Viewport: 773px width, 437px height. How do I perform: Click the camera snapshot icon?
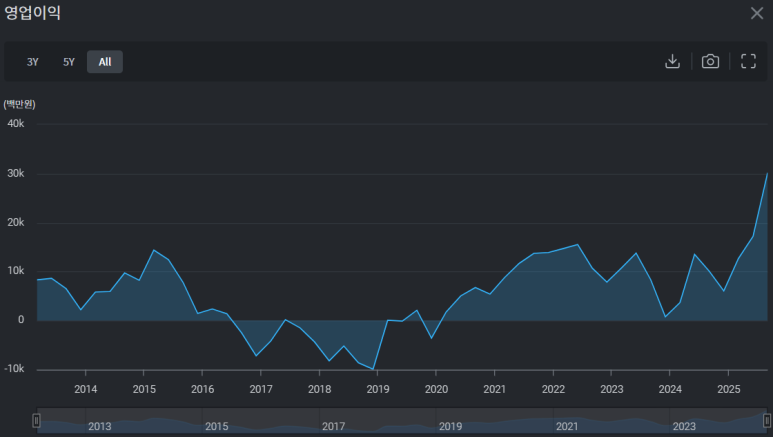click(x=710, y=61)
